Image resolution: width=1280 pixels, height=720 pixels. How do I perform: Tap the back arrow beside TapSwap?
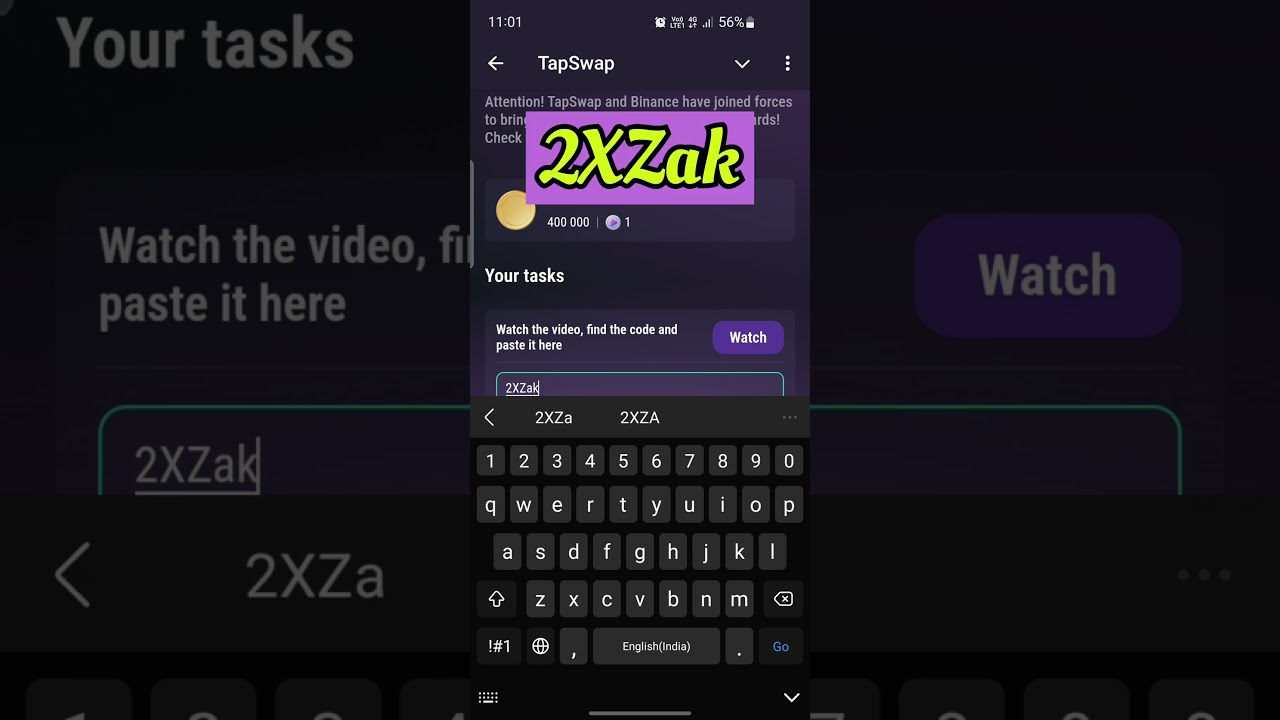[x=495, y=63]
